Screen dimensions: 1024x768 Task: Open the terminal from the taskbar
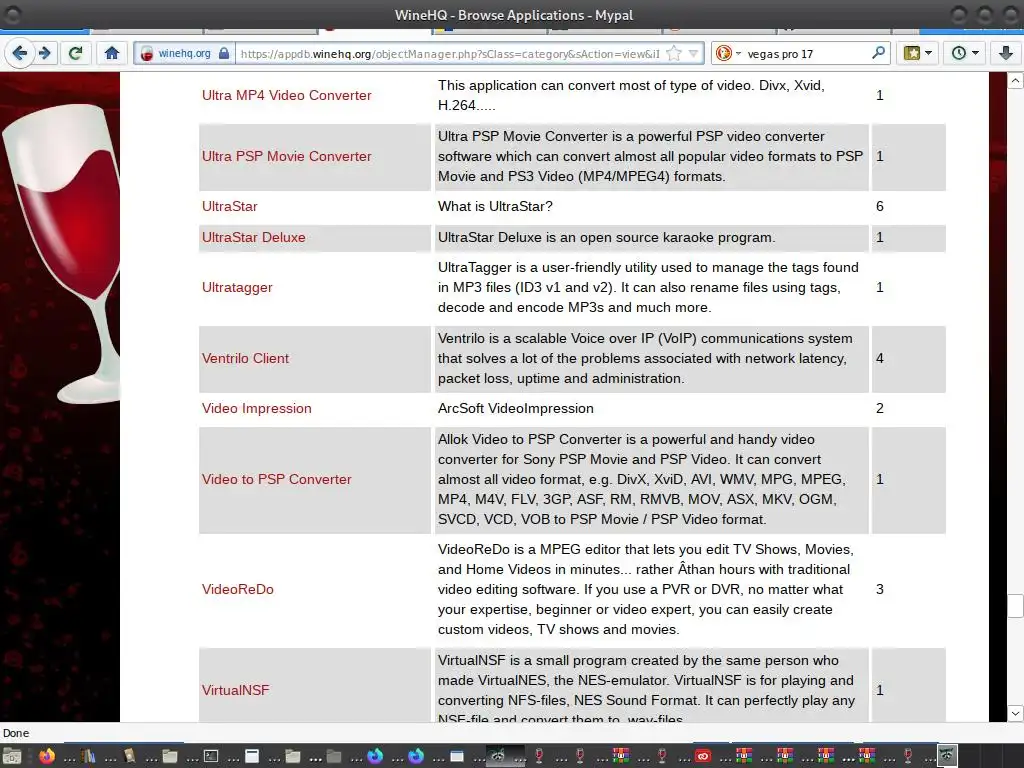coord(211,756)
